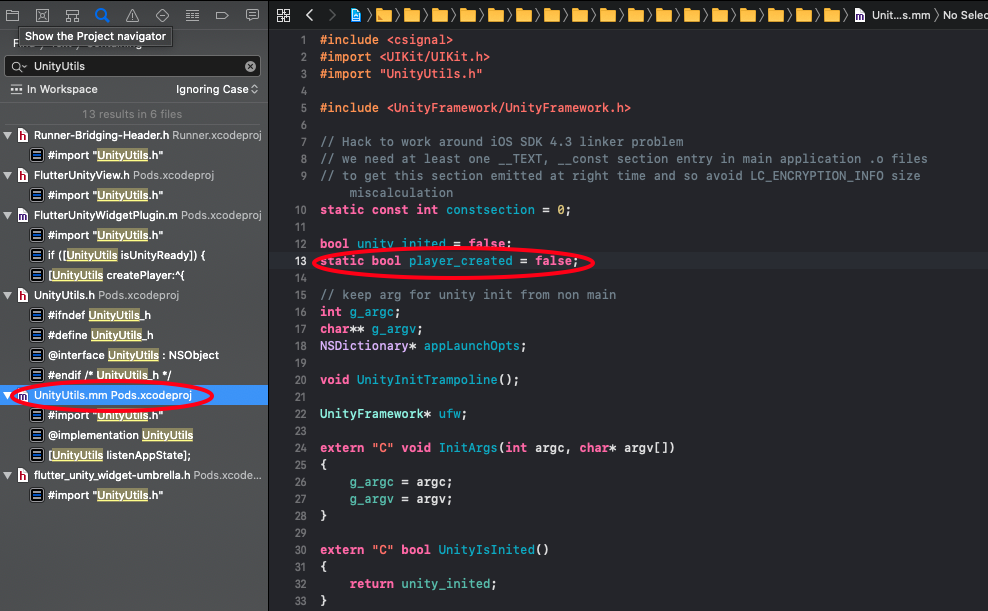Collapse Runner-Bridging-Header.h results
This screenshot has width=988, height=611.
[8, 135]
